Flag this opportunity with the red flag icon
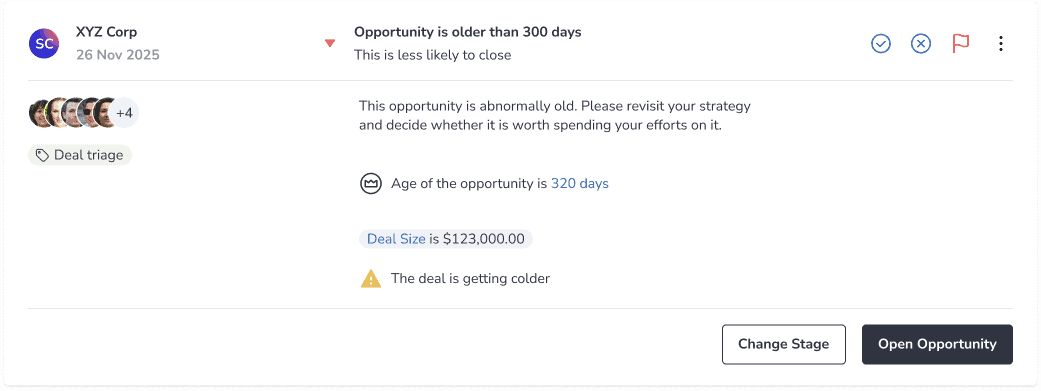This screenshot has height=391, width=1041. point(961,44)
